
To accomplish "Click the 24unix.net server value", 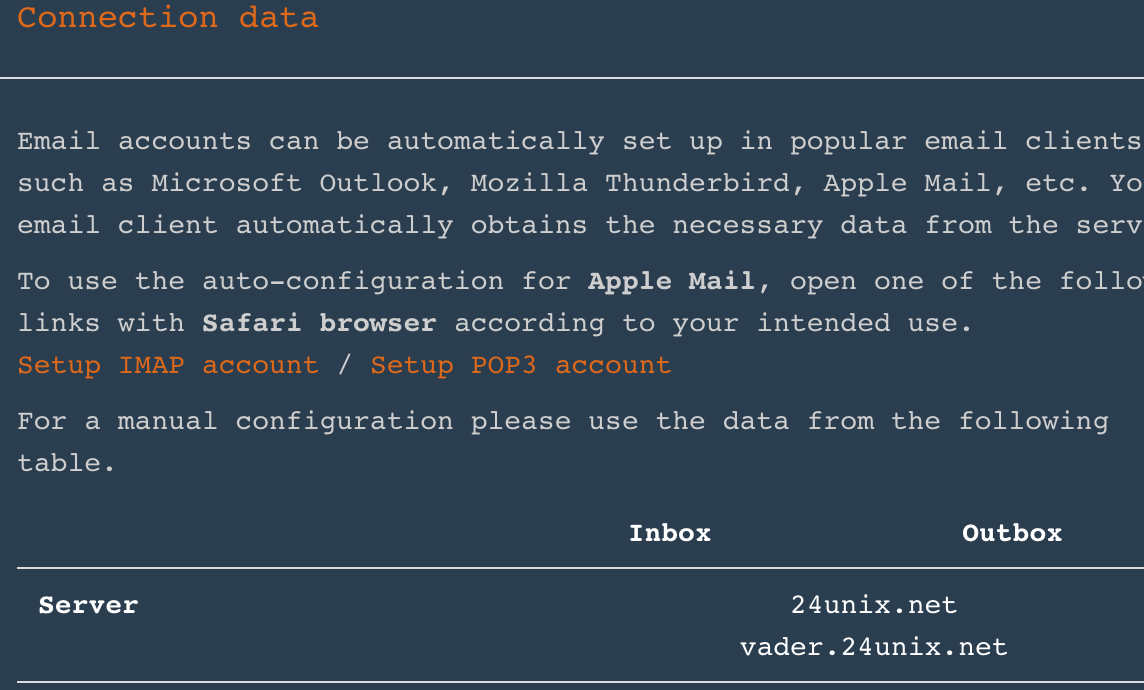I will point(873,605).
